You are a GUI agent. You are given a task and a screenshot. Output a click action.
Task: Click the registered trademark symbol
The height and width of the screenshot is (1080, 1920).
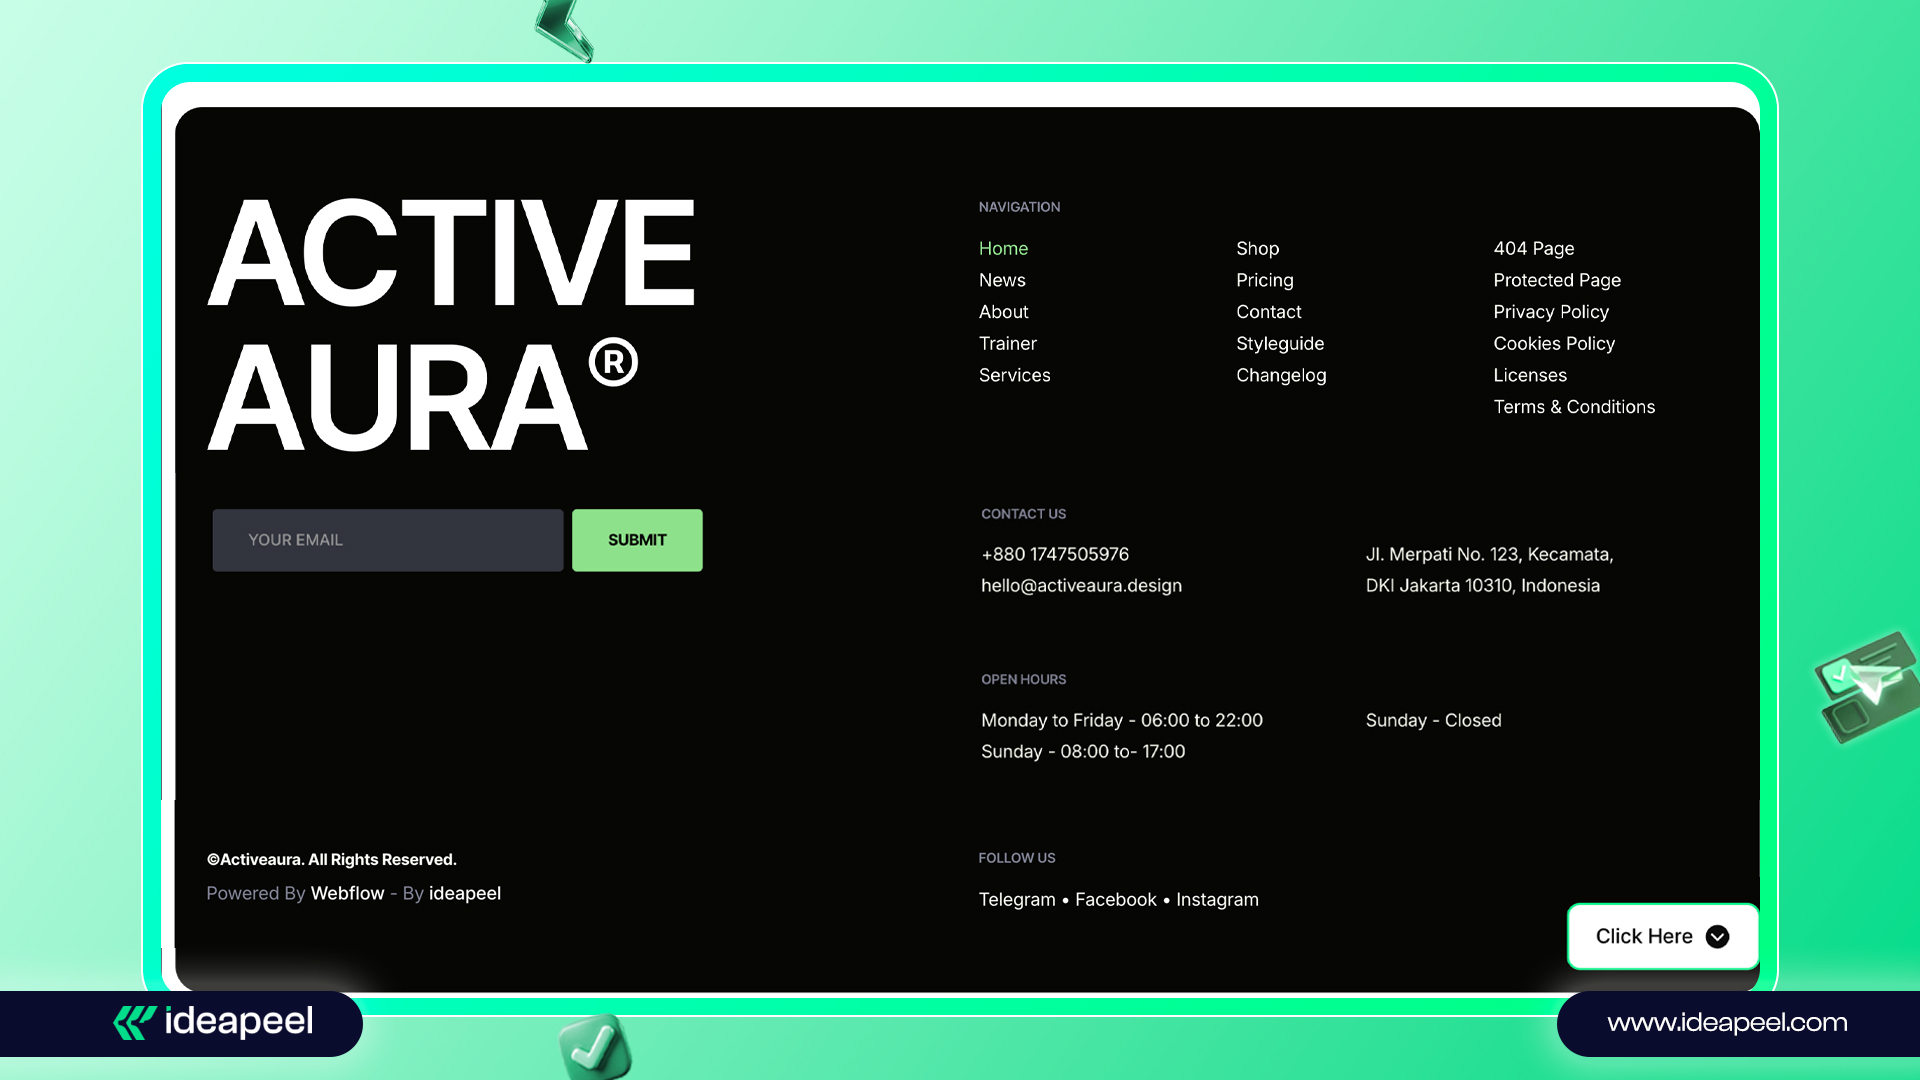pos(613,362)
